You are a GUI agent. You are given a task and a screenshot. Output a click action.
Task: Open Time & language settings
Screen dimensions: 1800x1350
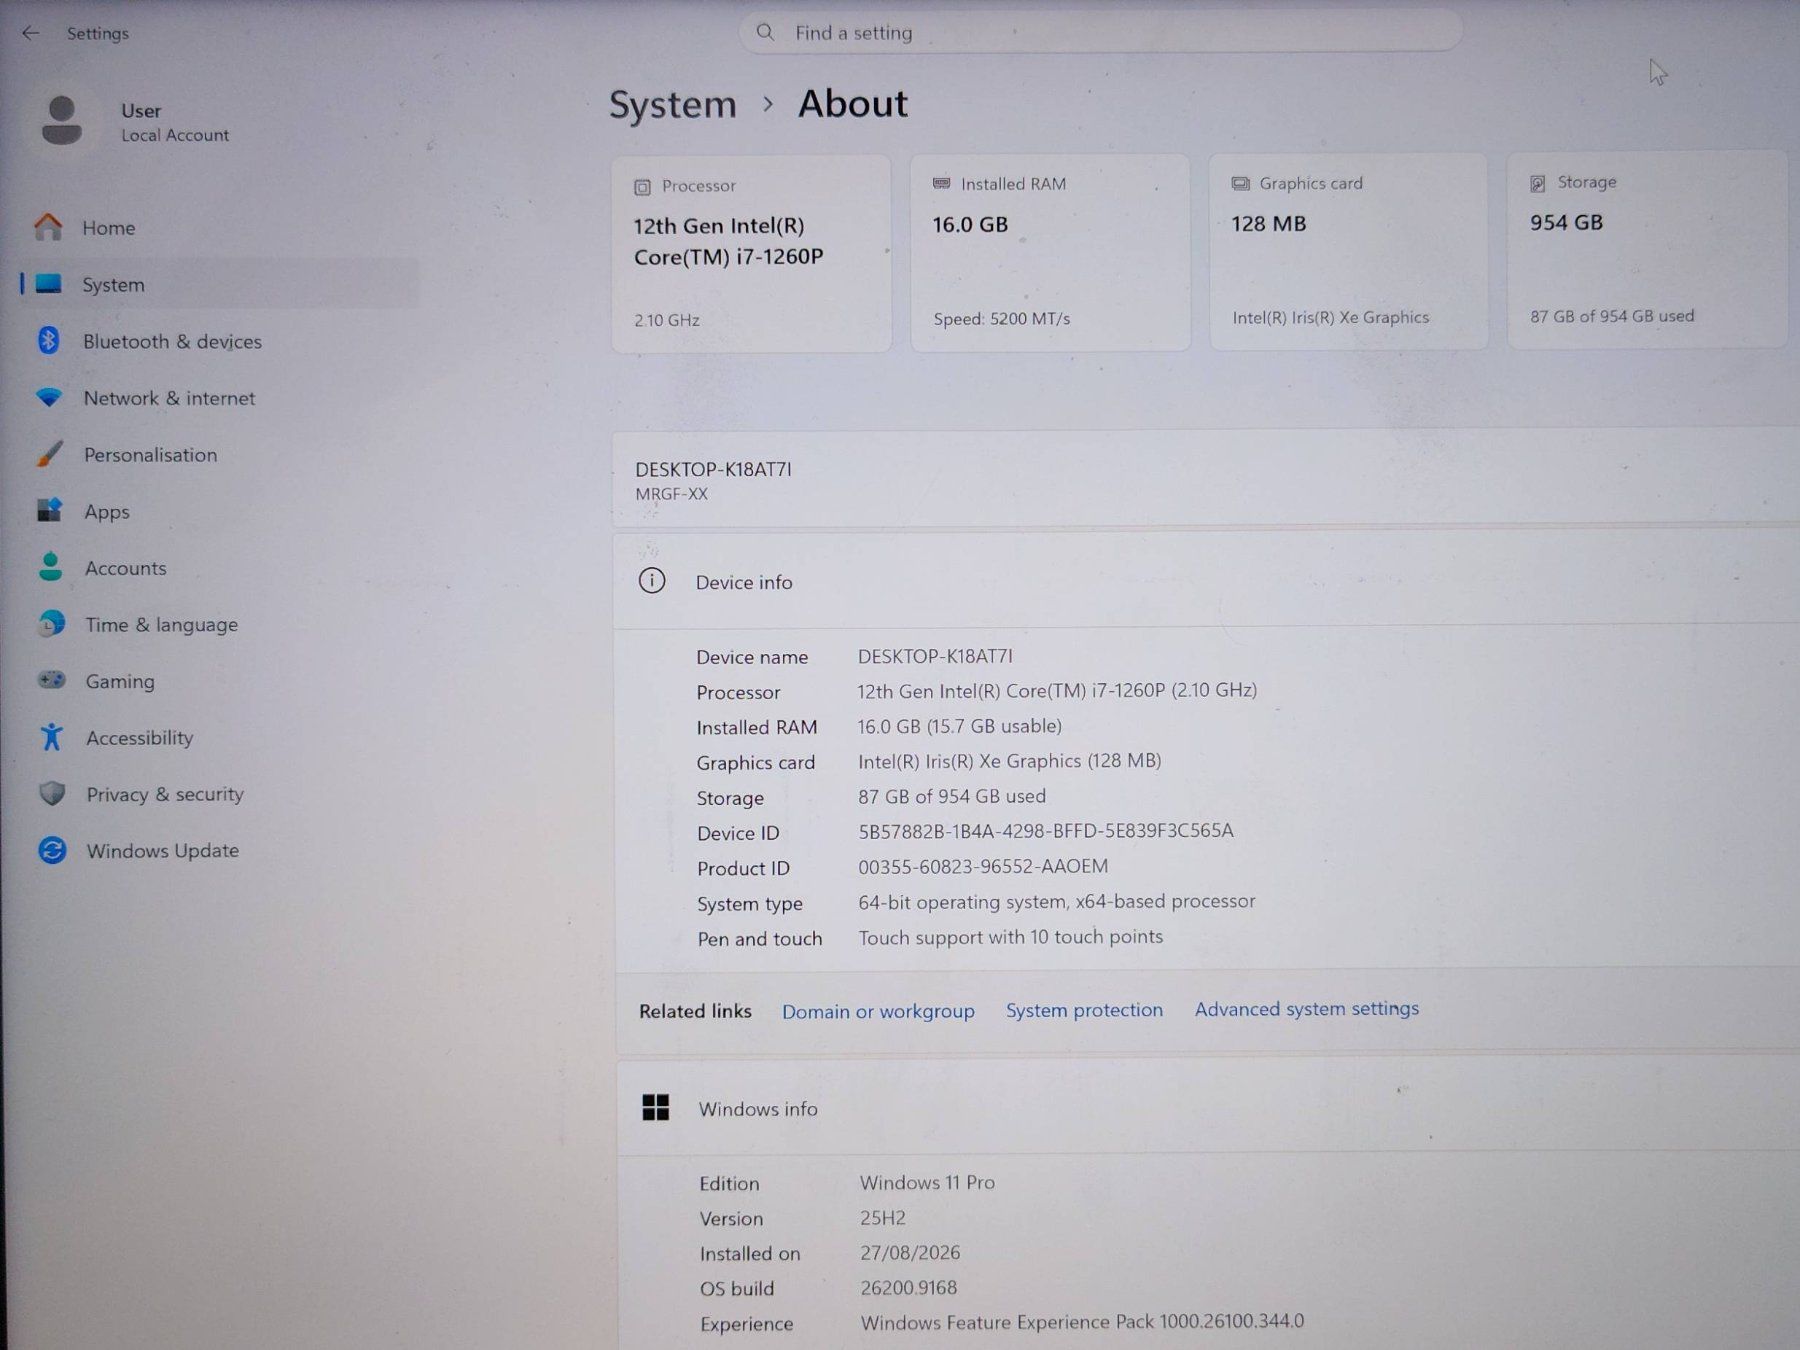220,625
